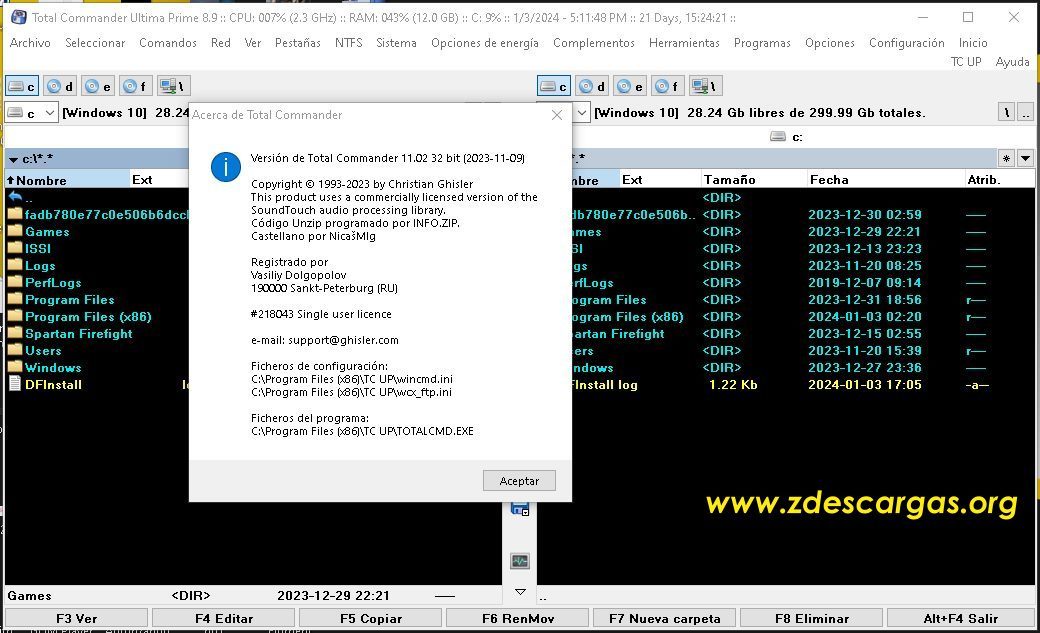Image resolution: width=1040 pixels, height=633 pixels.
Task: Open the Red menu
Action: 221,42
